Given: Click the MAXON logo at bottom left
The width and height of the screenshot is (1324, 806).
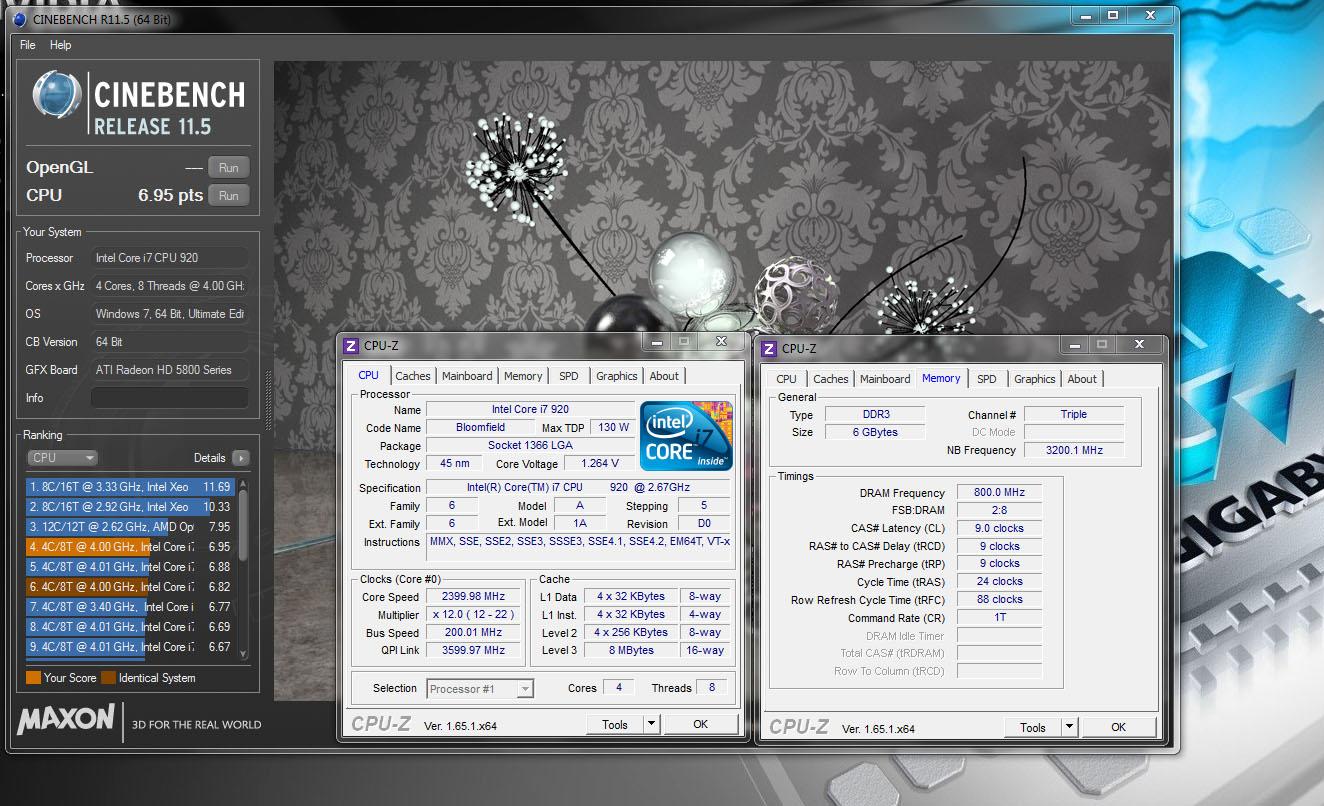Looking at the screenshot, I should (x=66, y=718).
